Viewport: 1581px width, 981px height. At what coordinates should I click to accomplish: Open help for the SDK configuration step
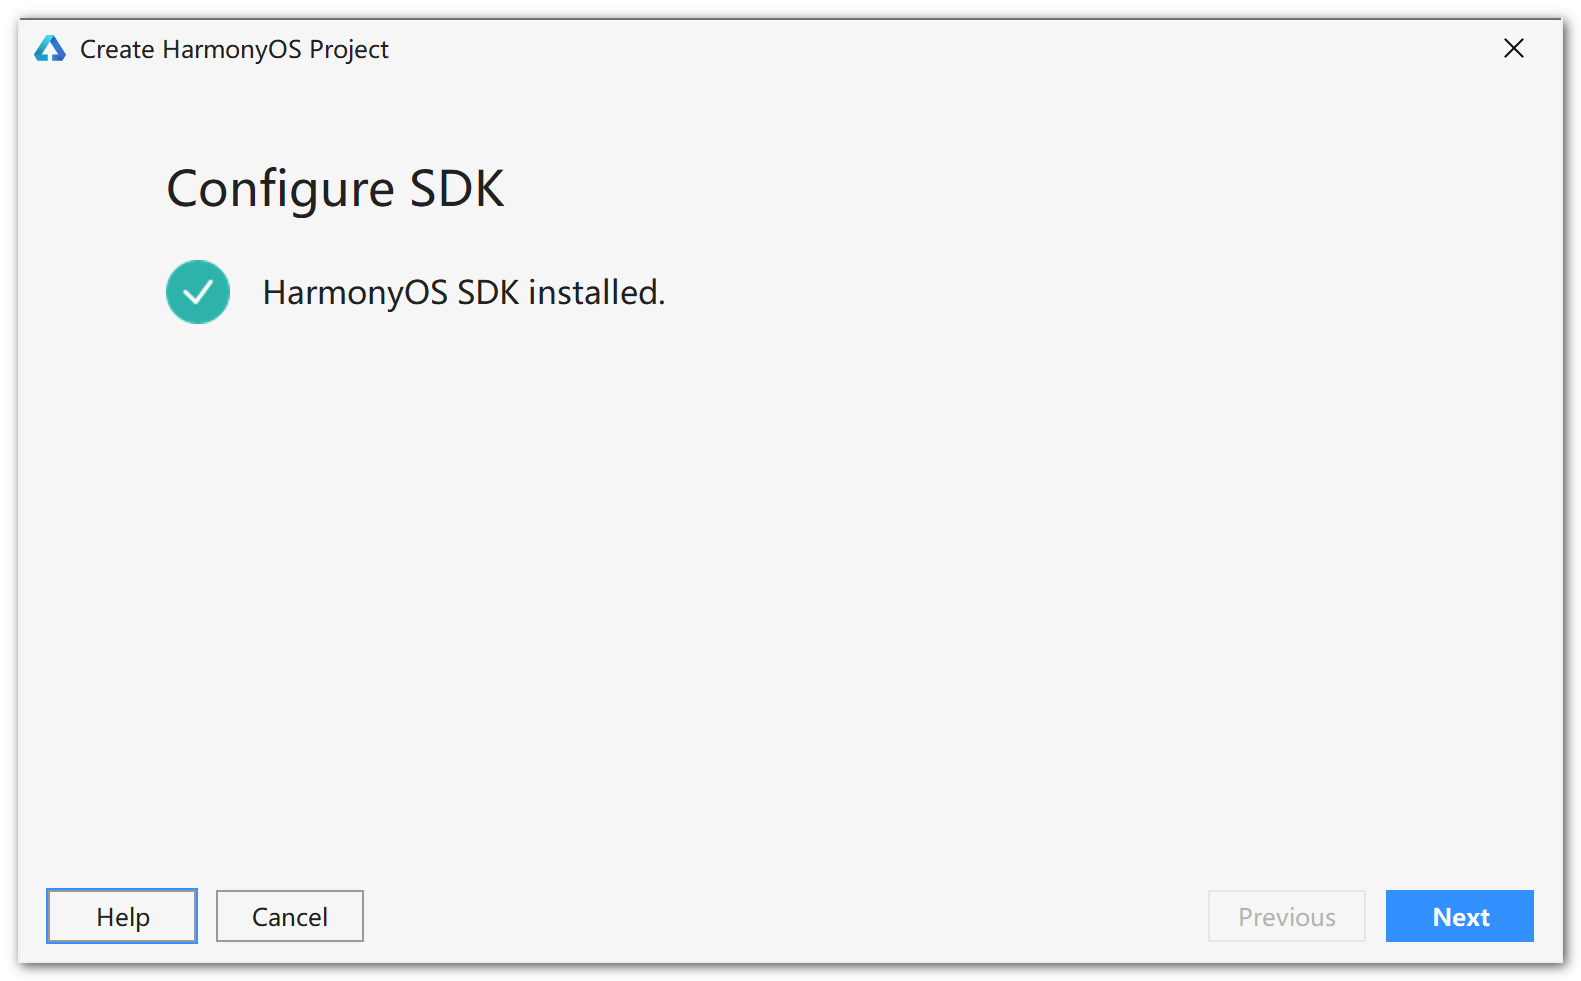tap(121, 915)
